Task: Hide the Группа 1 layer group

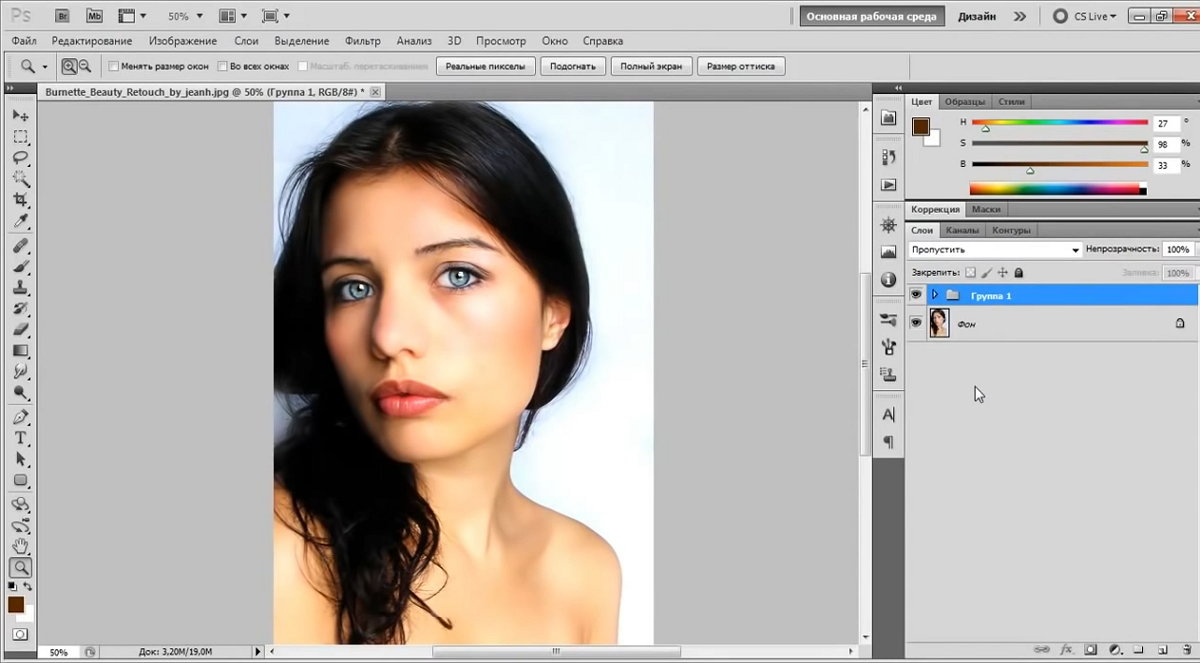Action: pos(915,295)
